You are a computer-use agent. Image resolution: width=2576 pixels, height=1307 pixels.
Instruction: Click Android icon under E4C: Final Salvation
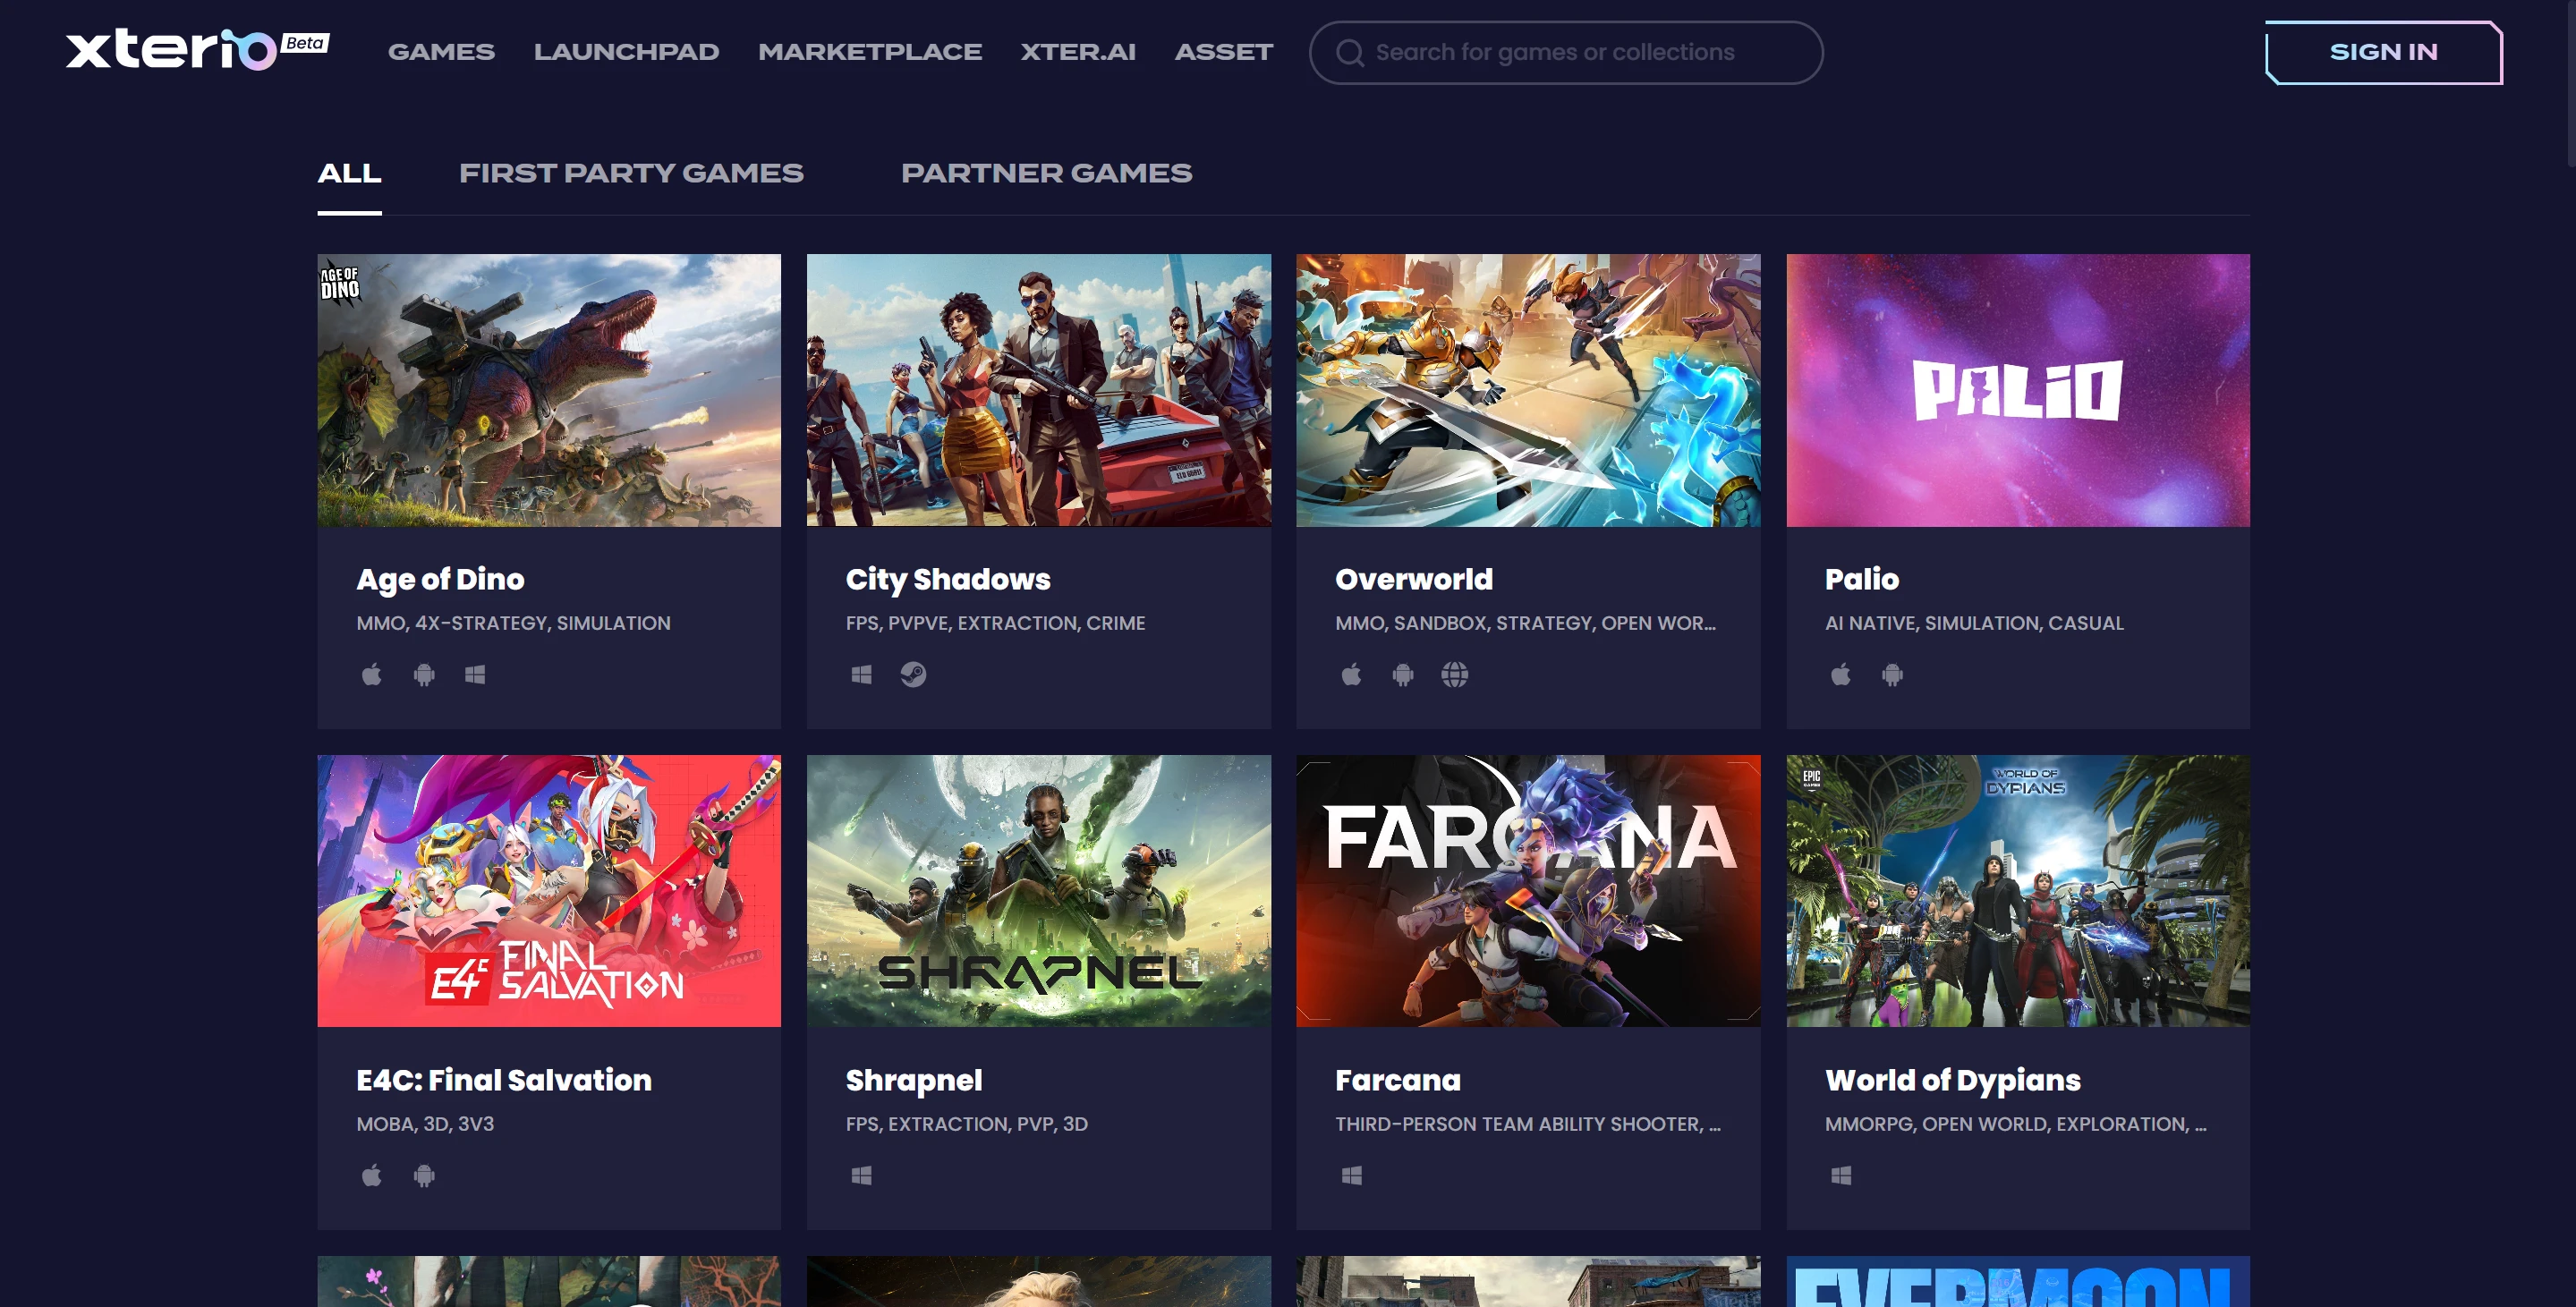(x=424, y=1176)
